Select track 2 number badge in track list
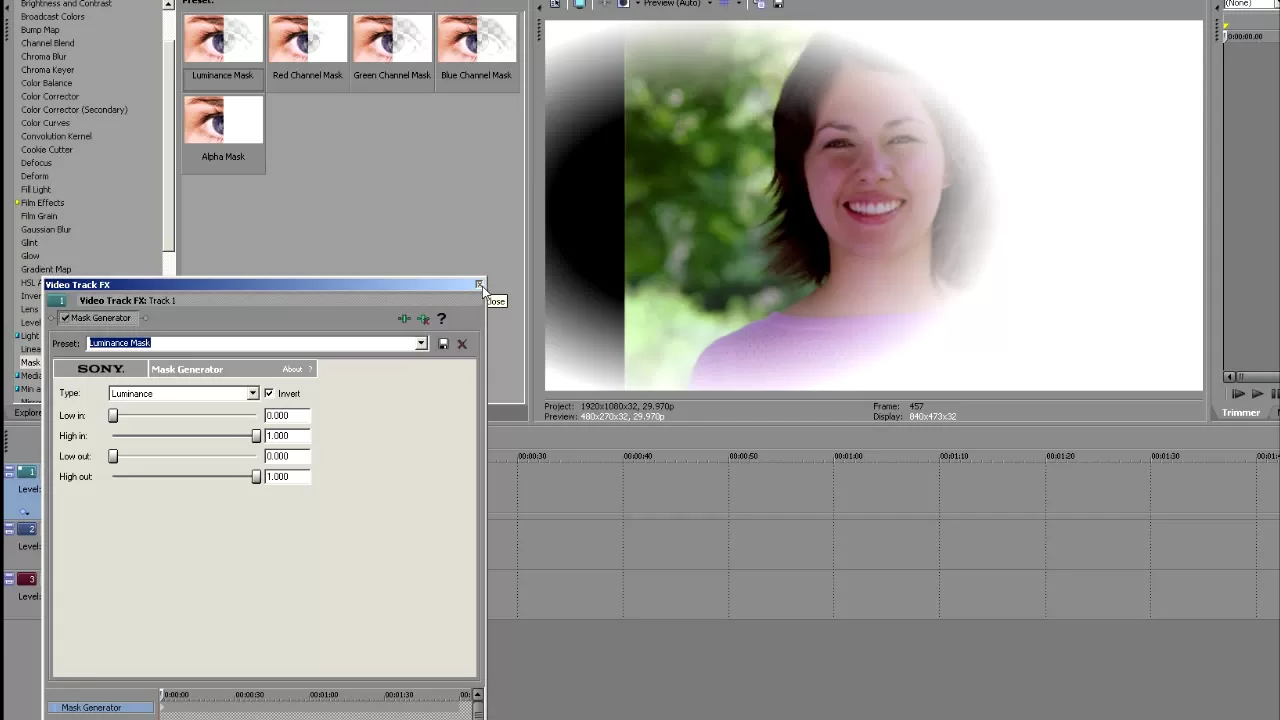This screenshot has width=1280, height=720. coord(29,528)
